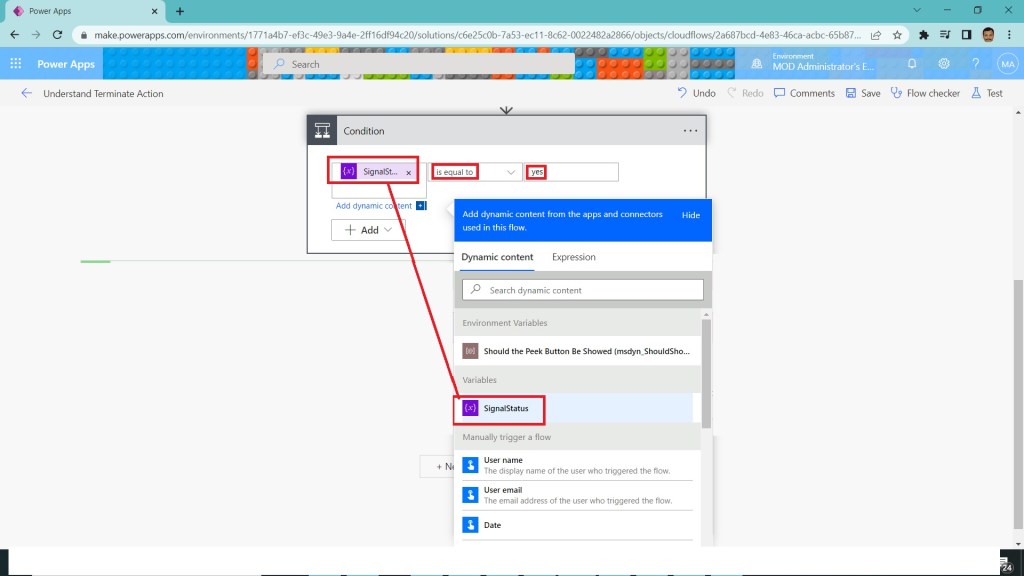1024x576 pixels.
Task: Open the settings gear icon
Action: click(x=944, y=64)
